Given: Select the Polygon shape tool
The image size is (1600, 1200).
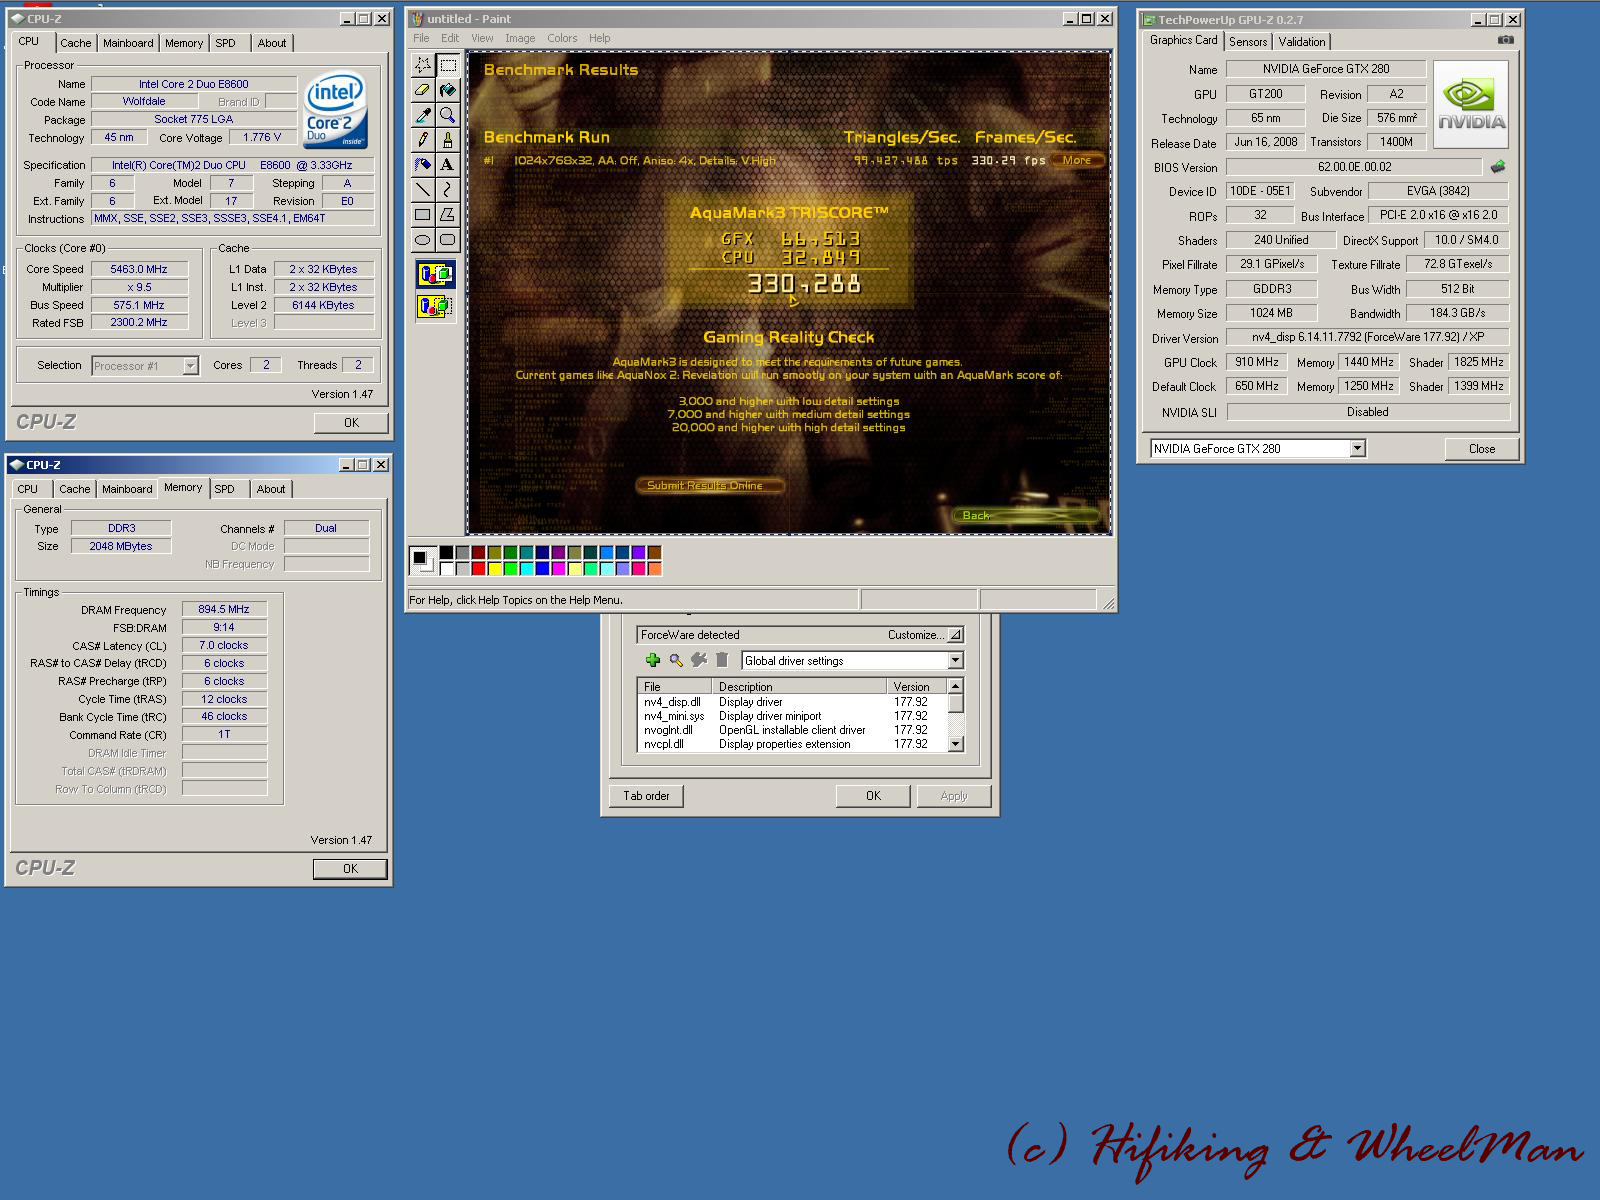Looking at the screenshot, I should click(x=448, y=215).
